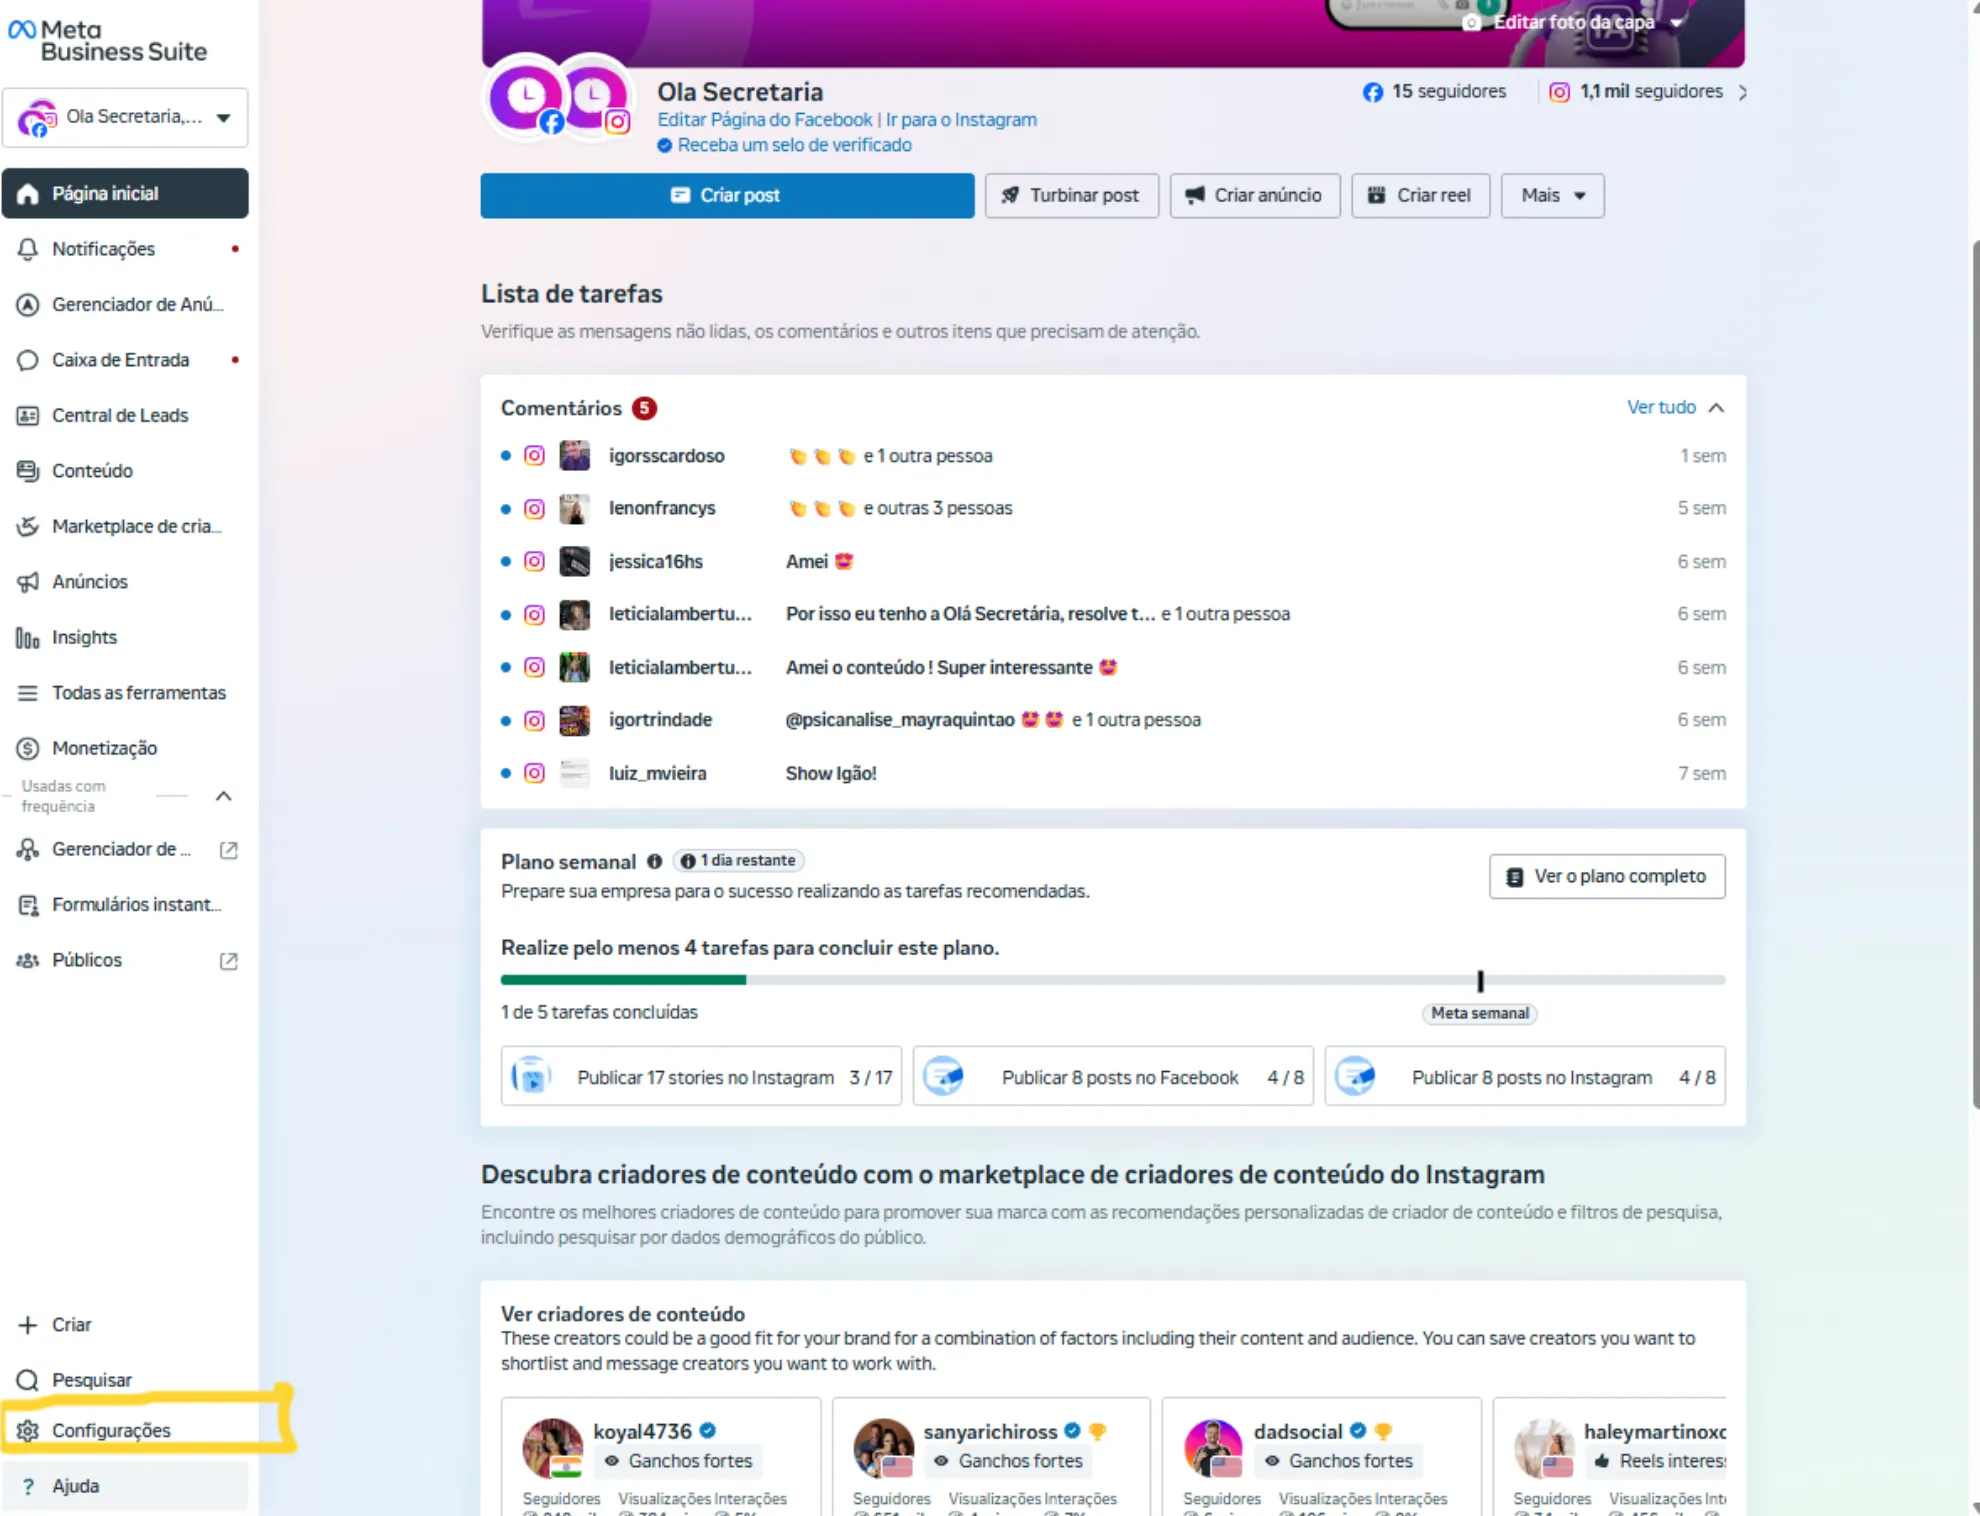This screenshot has height=1516, width=1980.
Task: Select the Publicar 8 posts no Instagram task
Action: [1525, 1077]
